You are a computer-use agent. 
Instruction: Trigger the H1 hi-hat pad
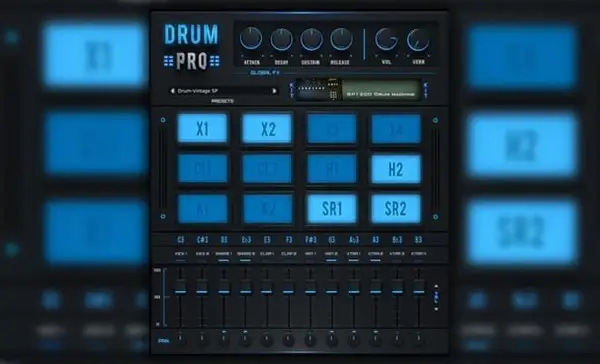tap(331, 168)
